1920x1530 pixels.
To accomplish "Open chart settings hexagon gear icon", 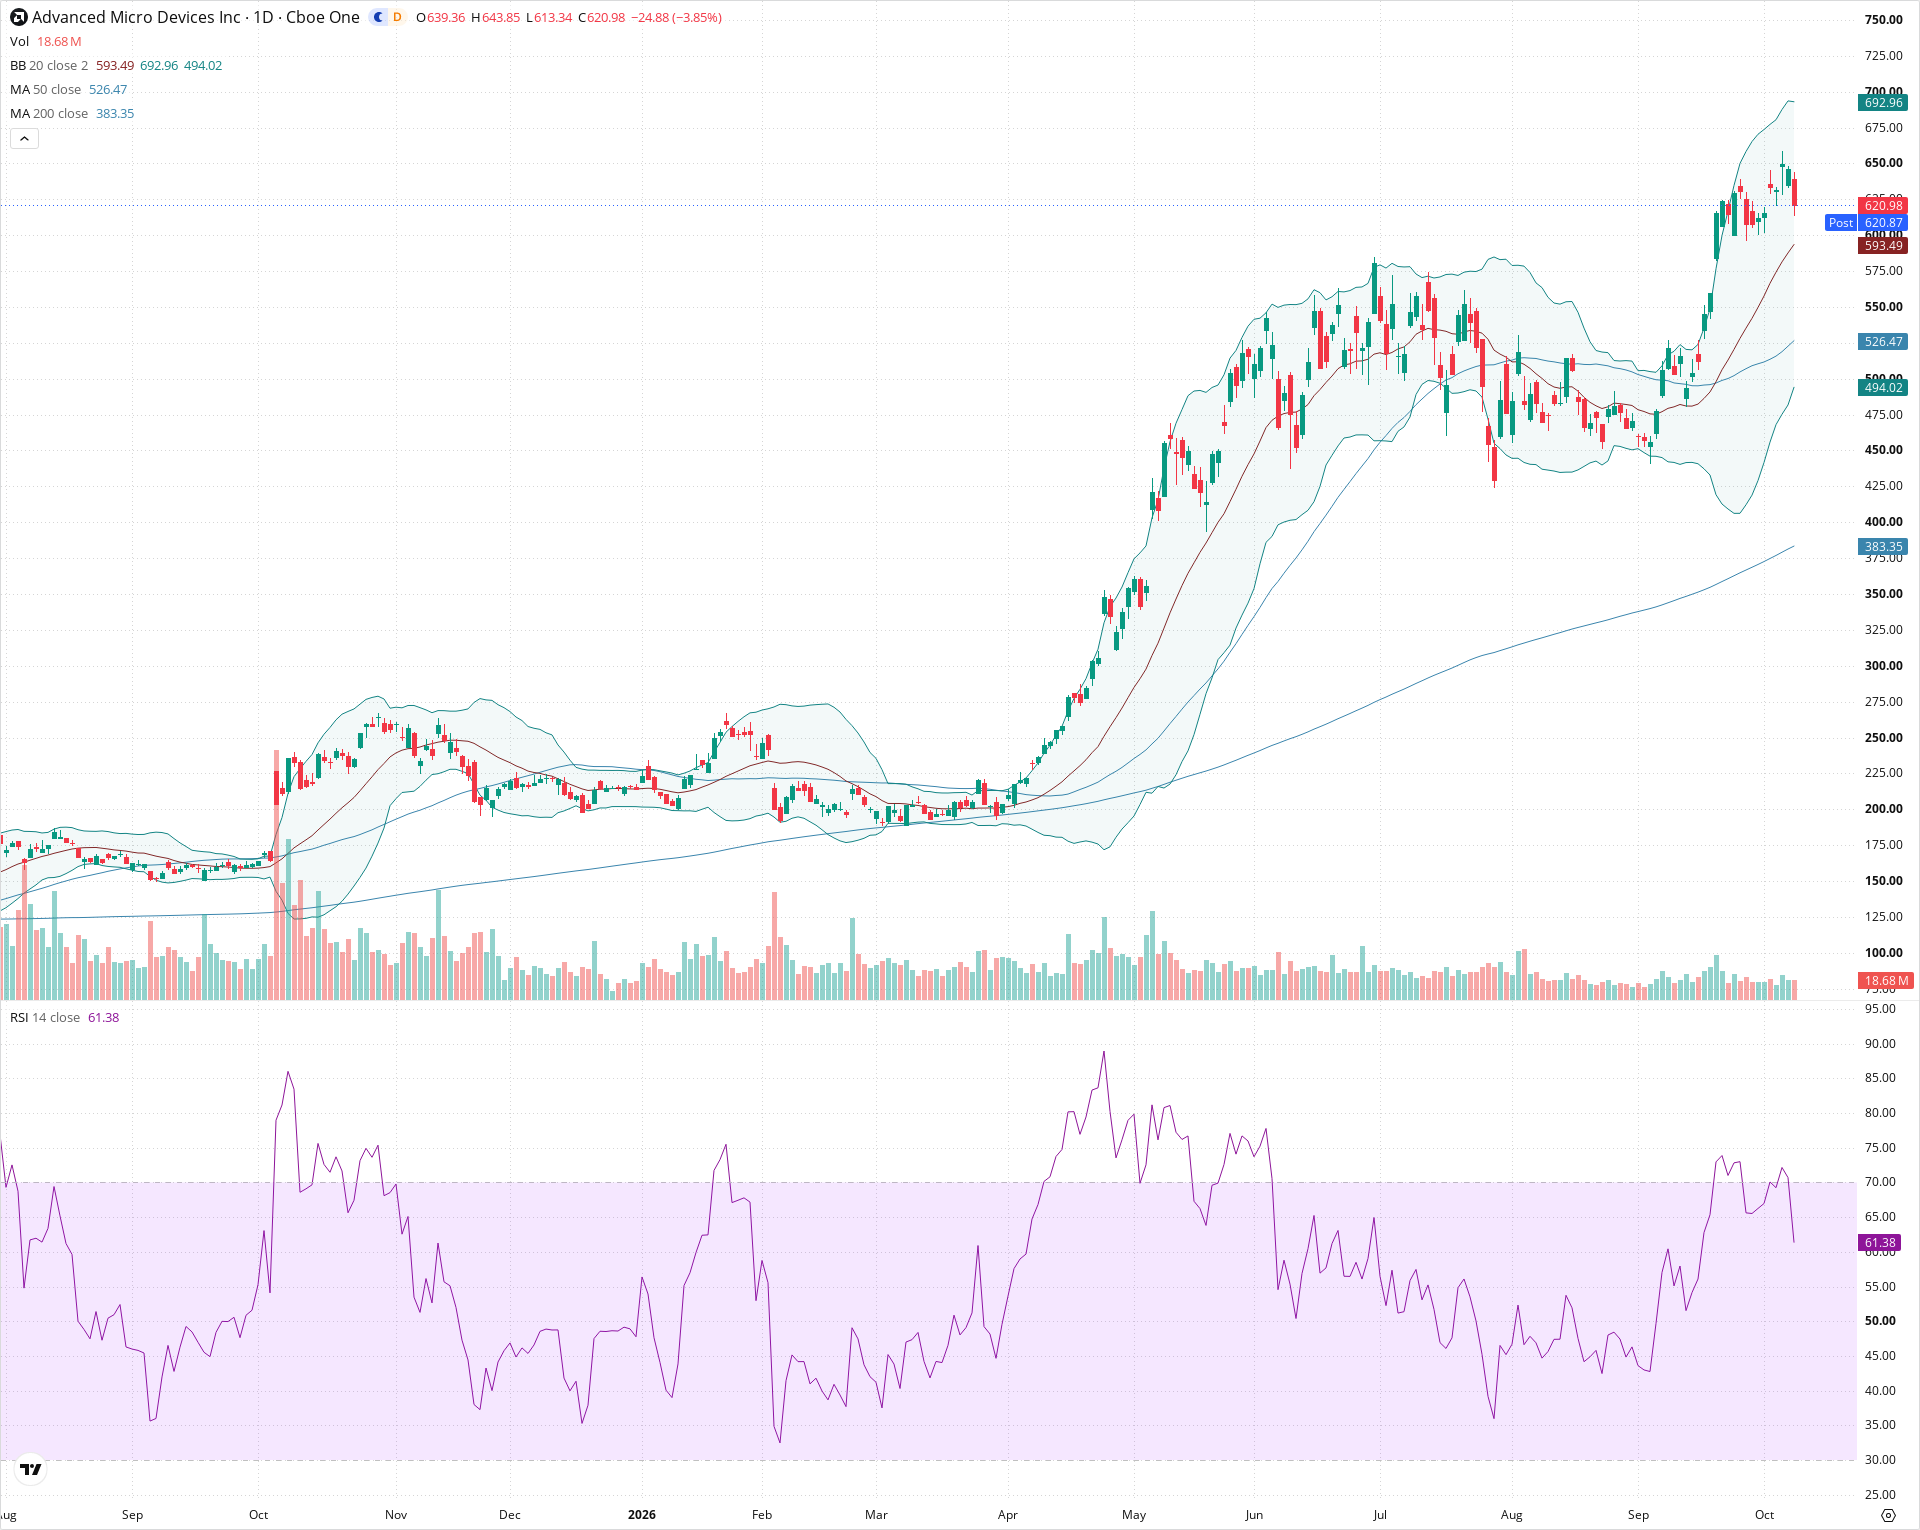I will [x=1888, y=1515].
